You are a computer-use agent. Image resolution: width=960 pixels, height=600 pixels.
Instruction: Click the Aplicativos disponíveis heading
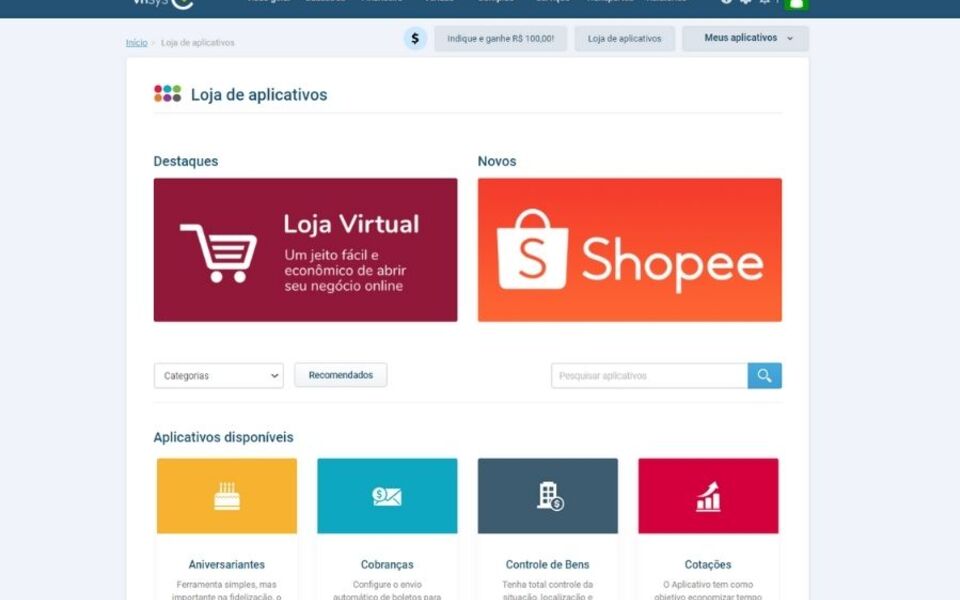click(223, 437)
